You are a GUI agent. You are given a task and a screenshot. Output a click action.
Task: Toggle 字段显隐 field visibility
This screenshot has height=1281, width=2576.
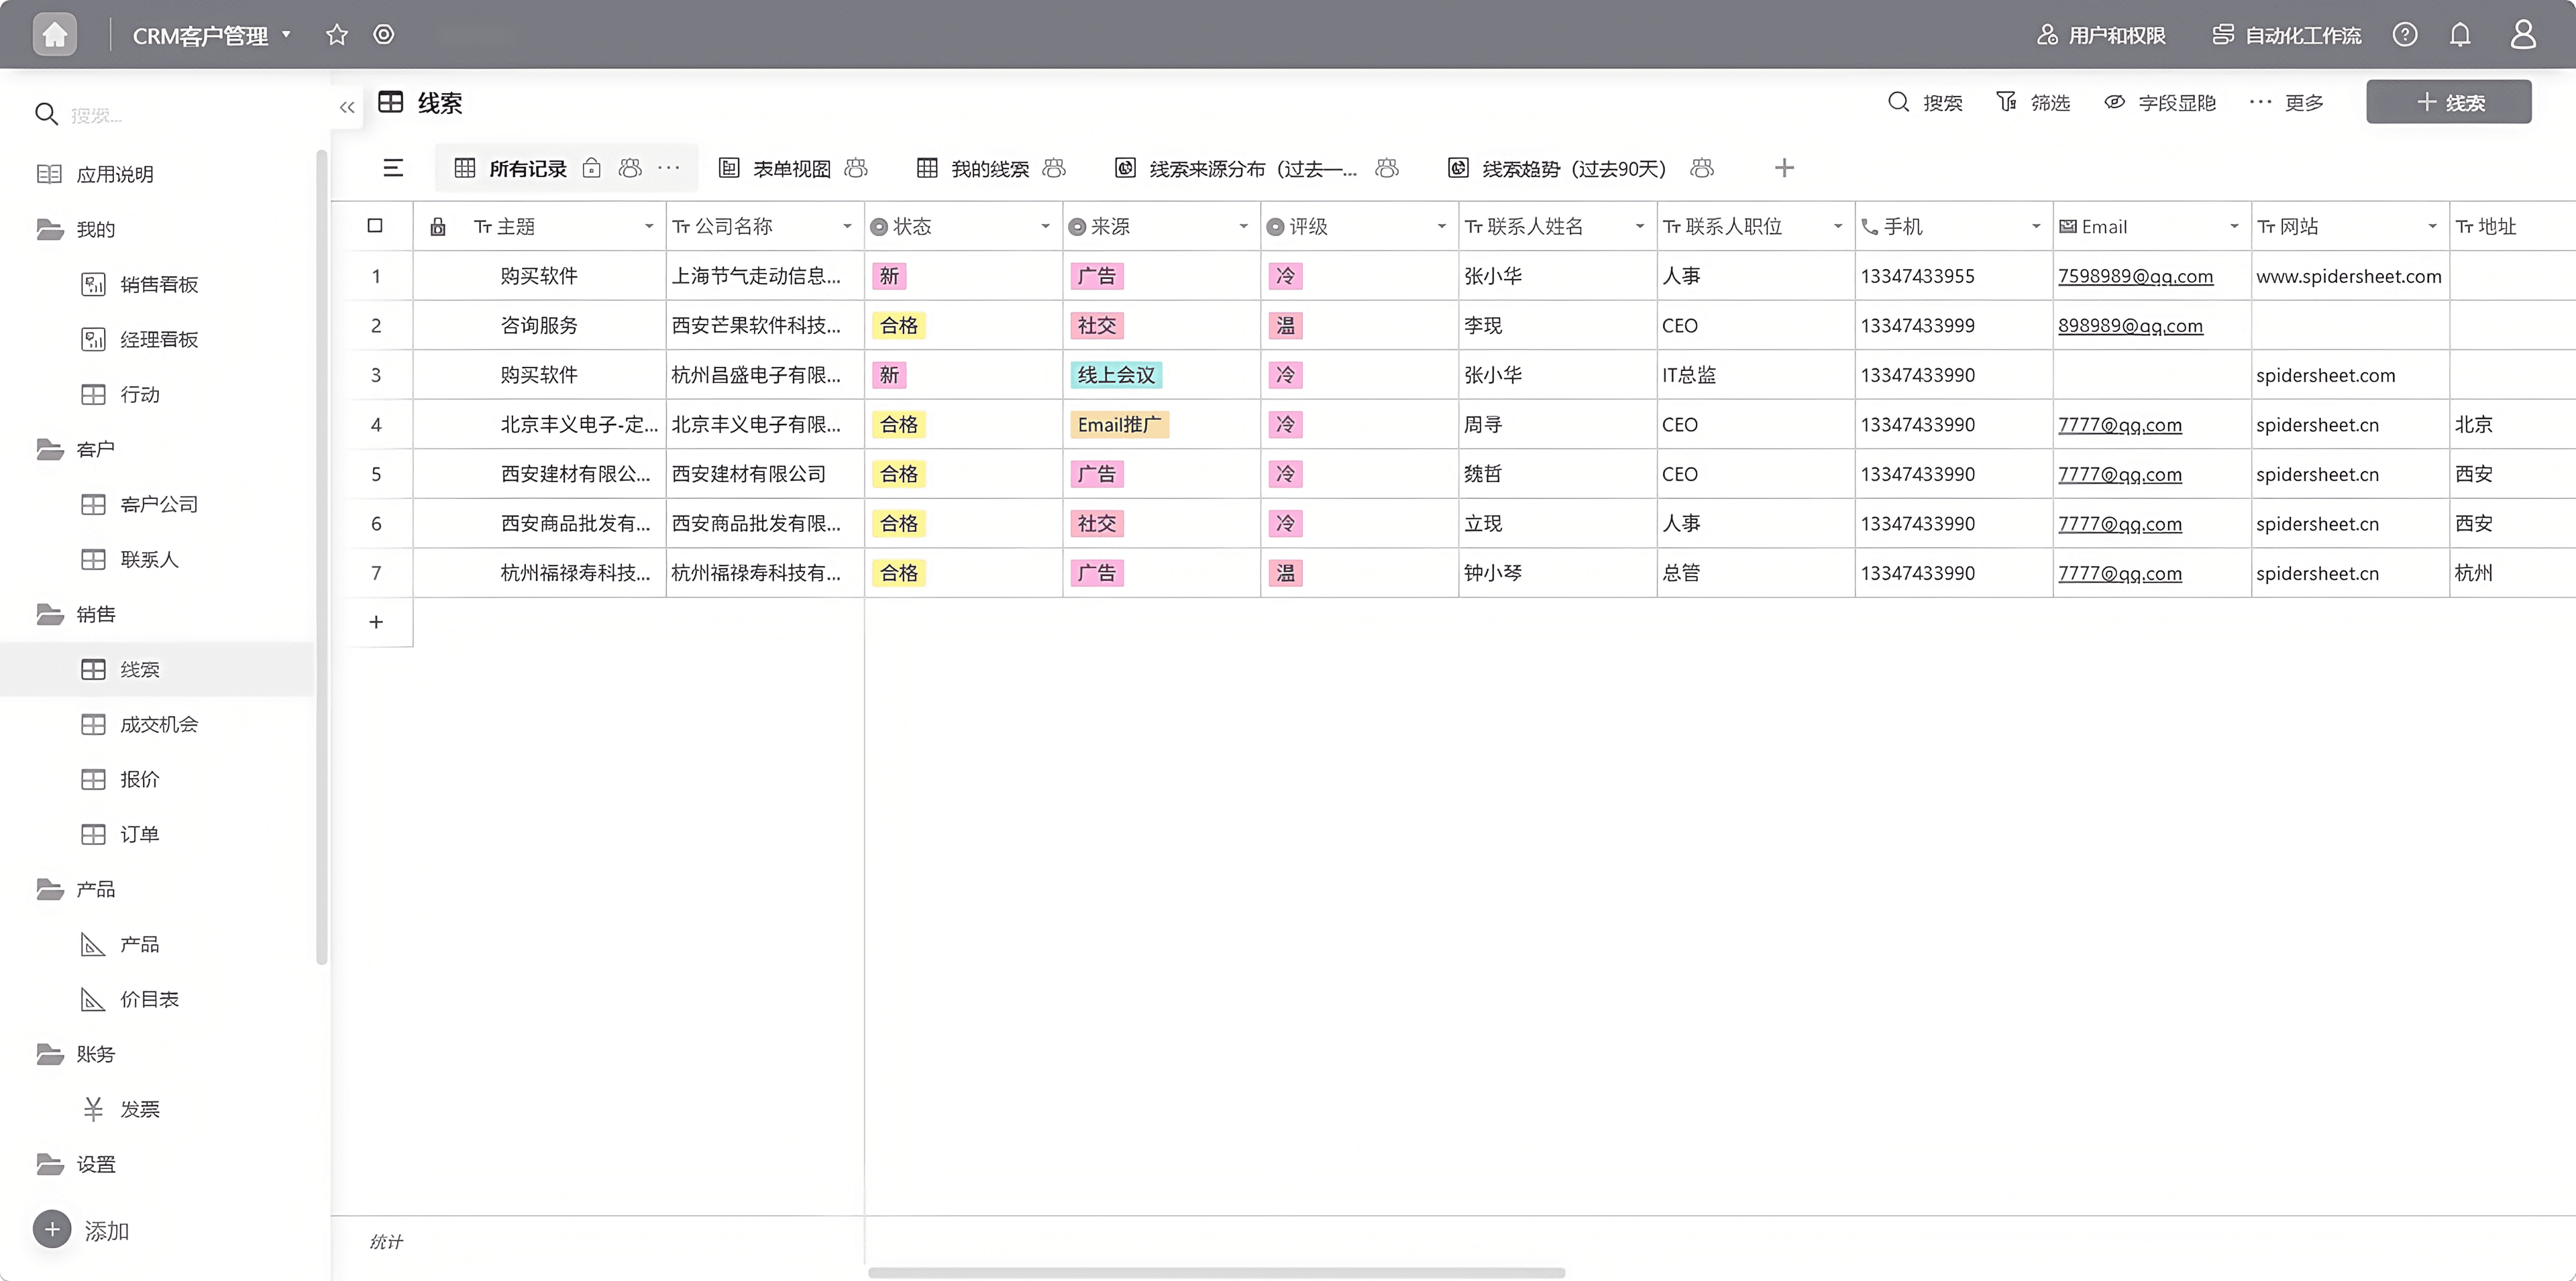[2161, 103]
